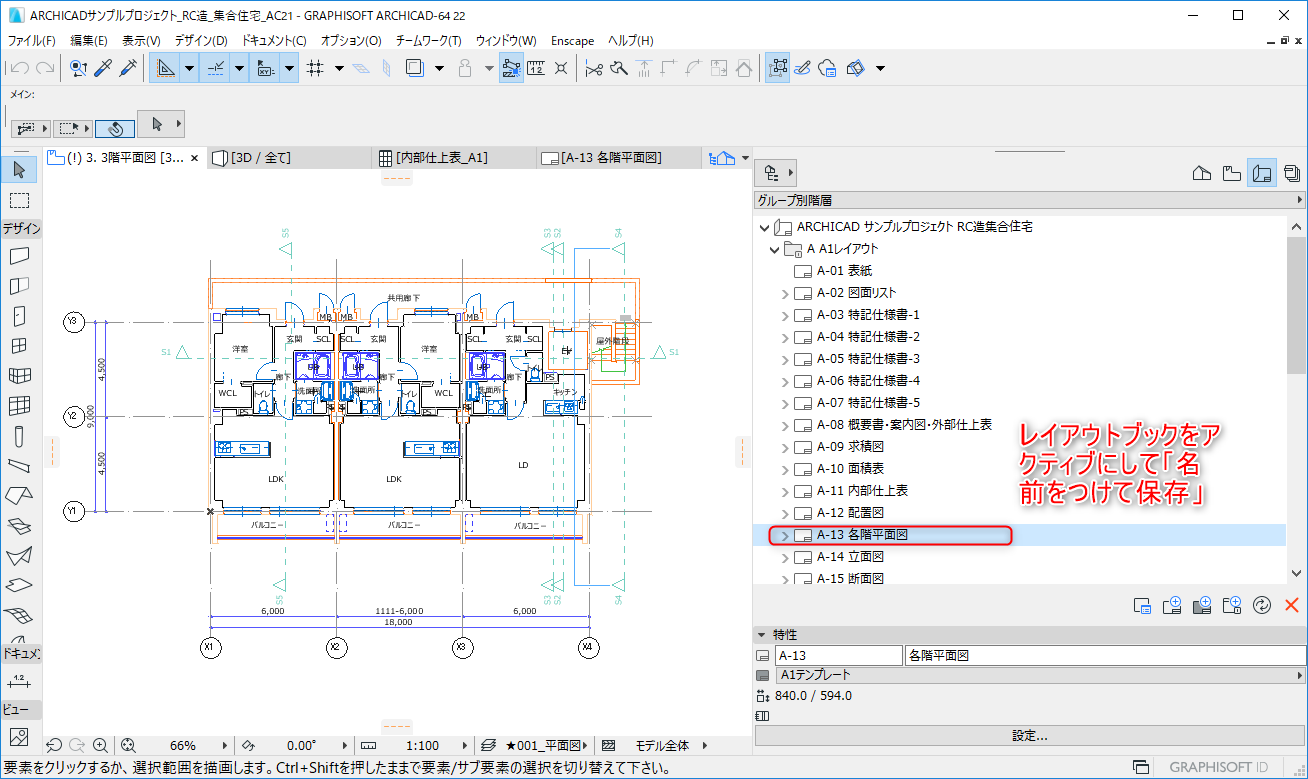
Task: Click the layout ID field A-13
Action: coord(838,656)
